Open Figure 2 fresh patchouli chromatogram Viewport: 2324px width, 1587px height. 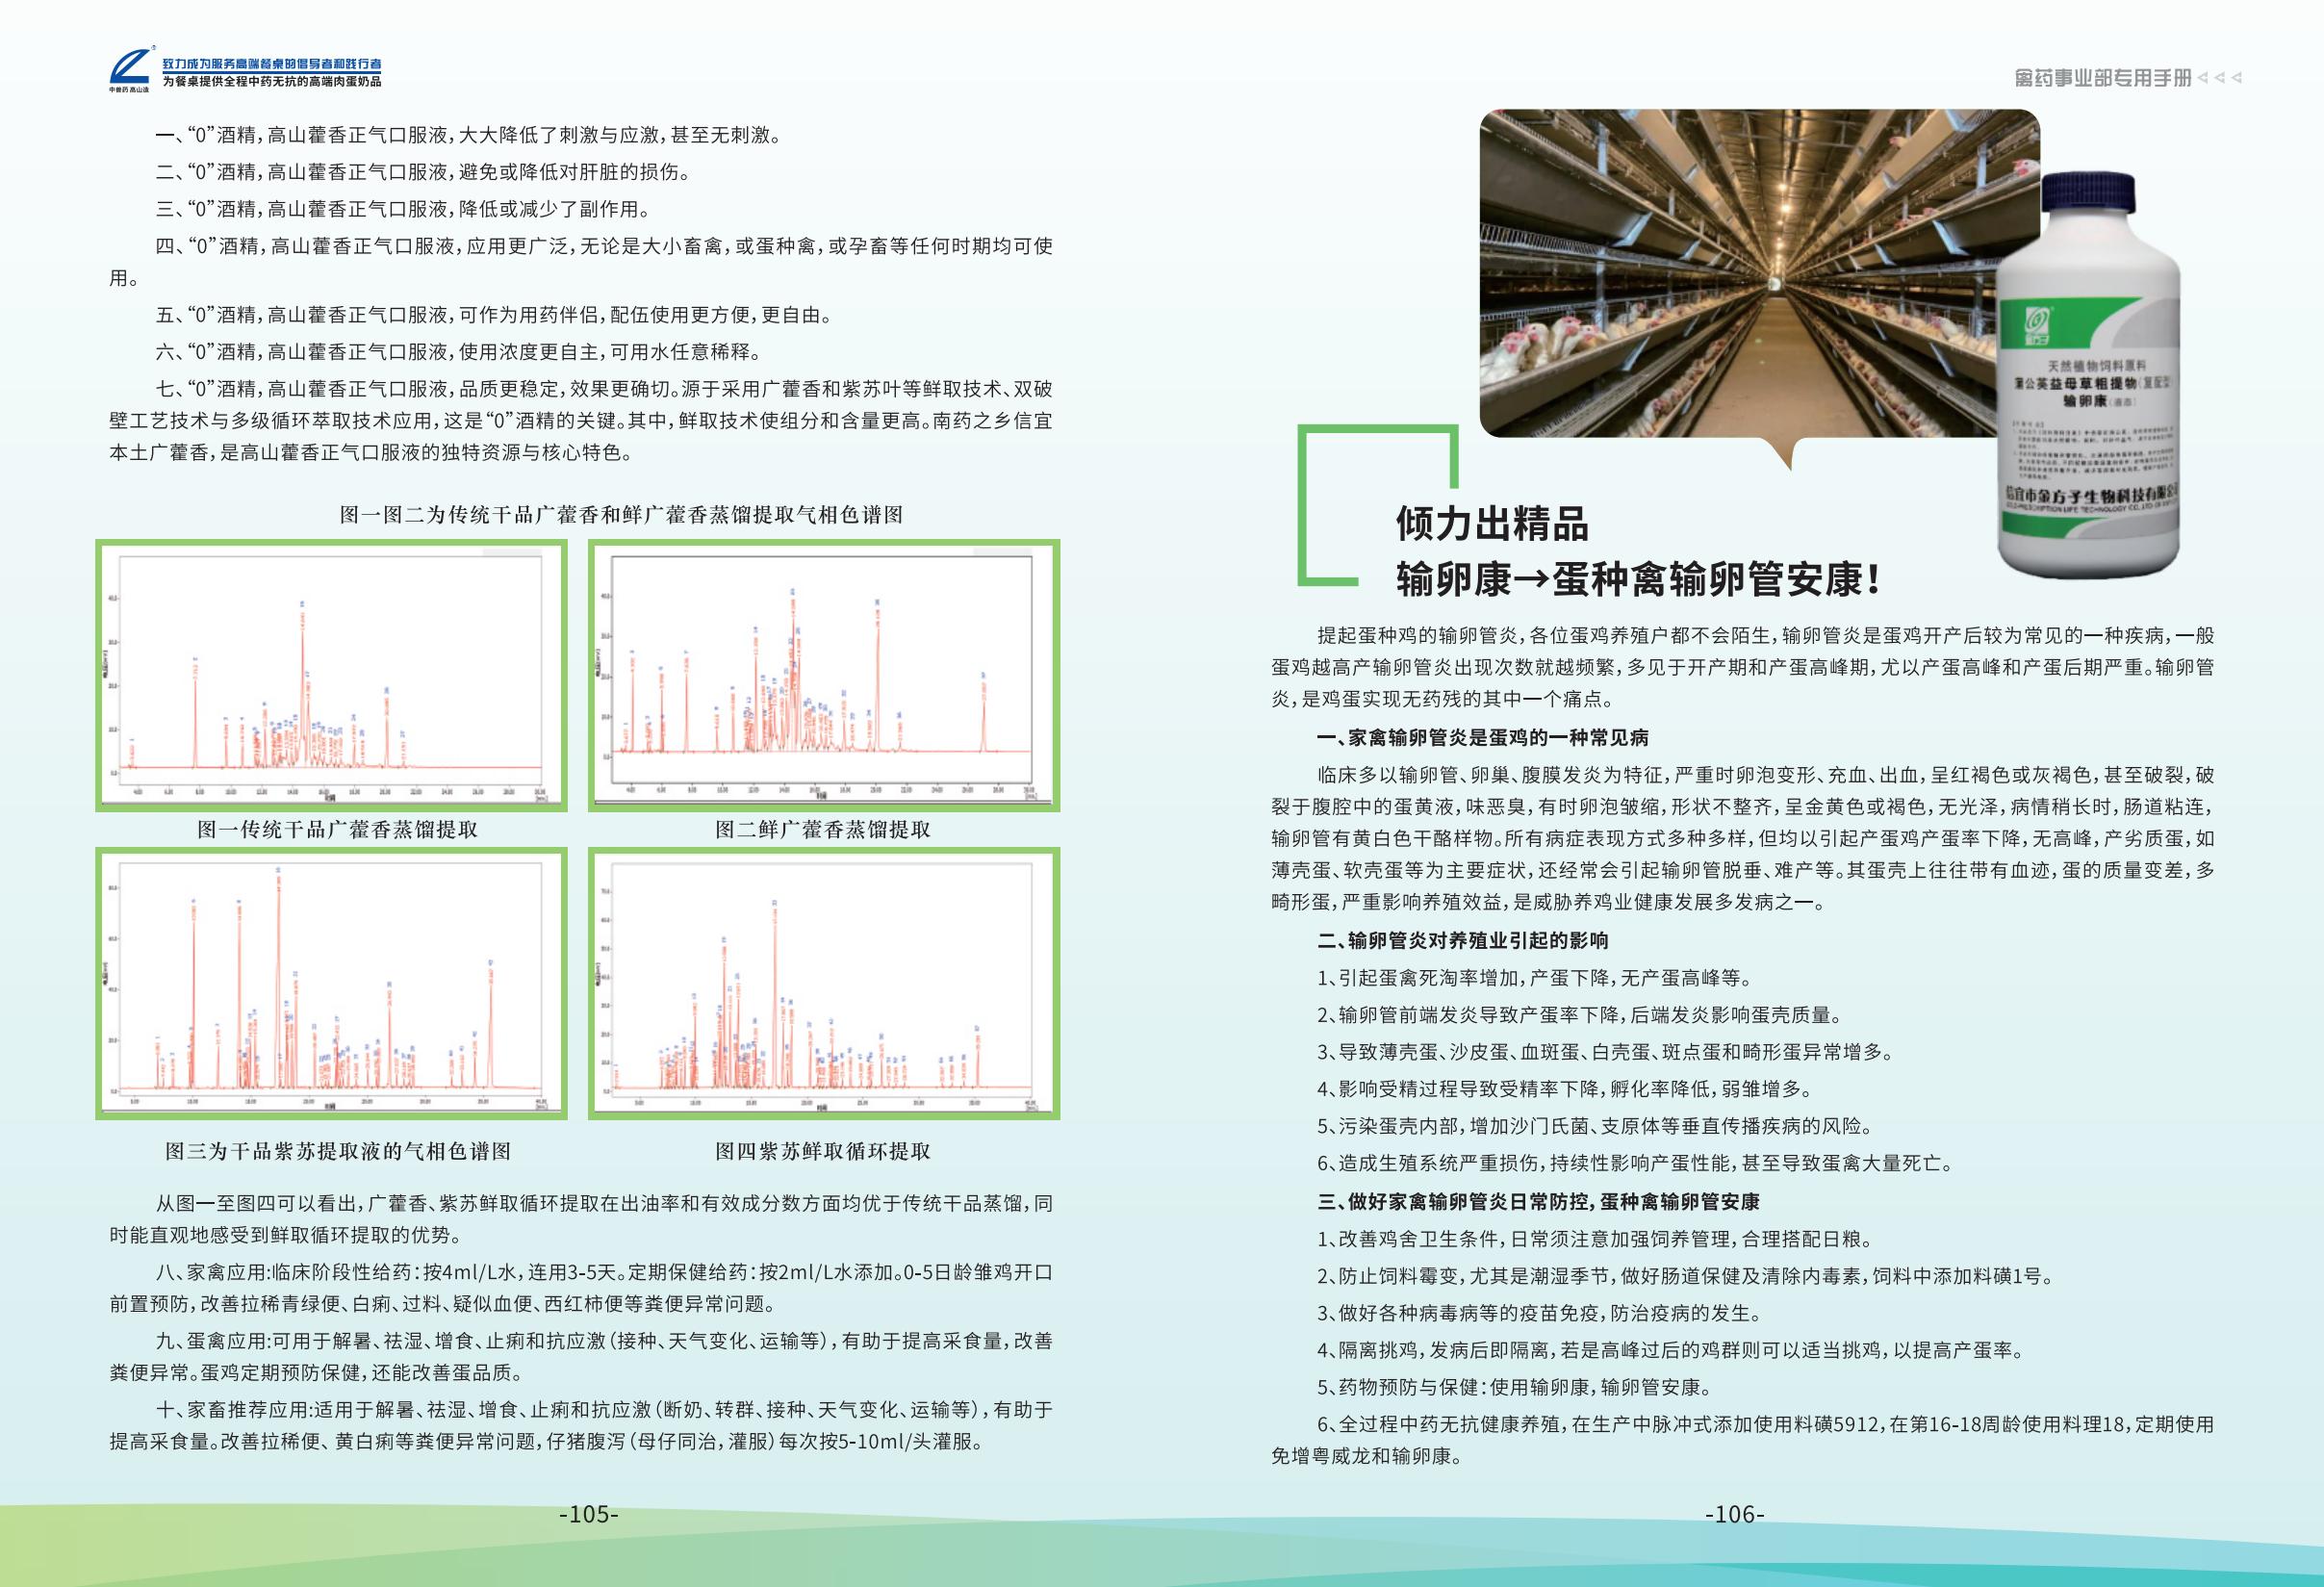click(x=823, y=675)
